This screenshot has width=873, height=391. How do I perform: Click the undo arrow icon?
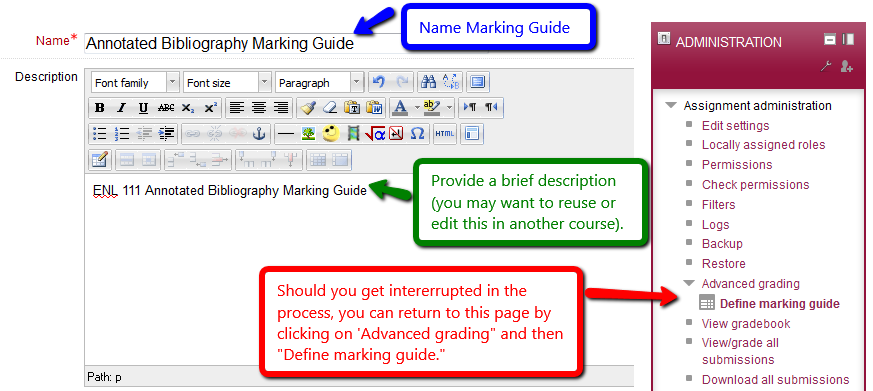379,82
